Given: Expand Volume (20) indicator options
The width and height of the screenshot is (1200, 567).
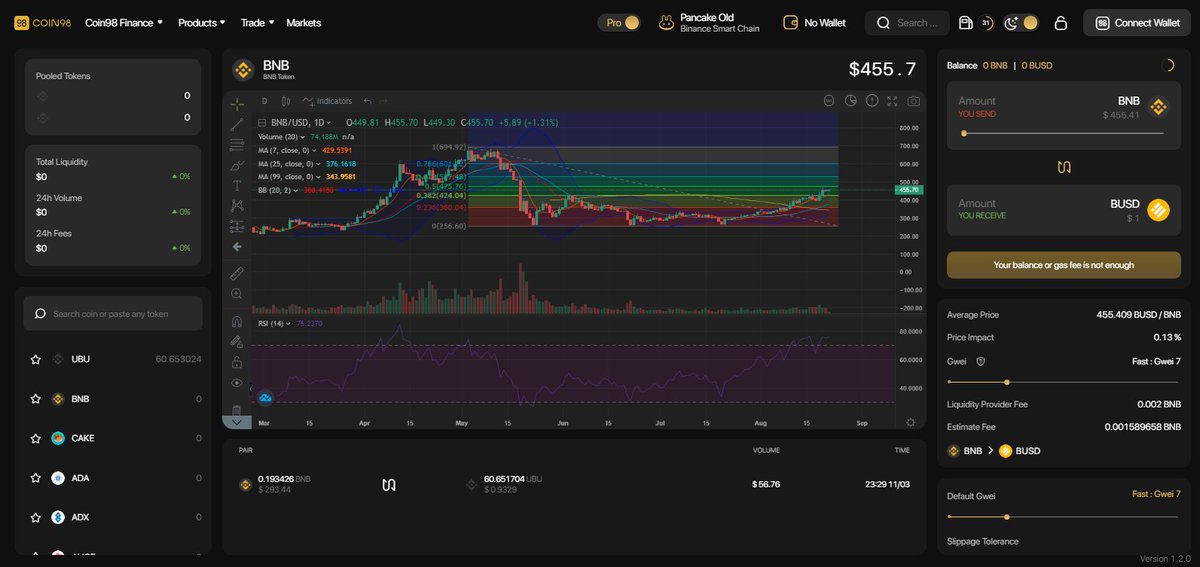Looking at the screenshot, I should (x=304, y=136).
